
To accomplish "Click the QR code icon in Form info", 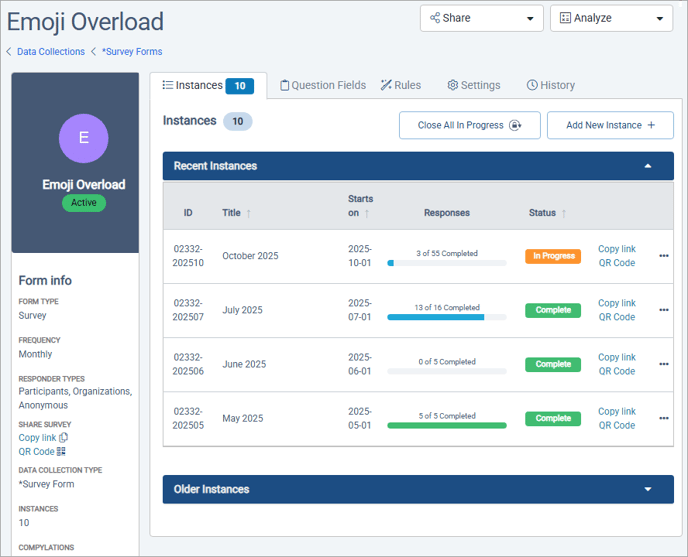I will coord(61,452).
